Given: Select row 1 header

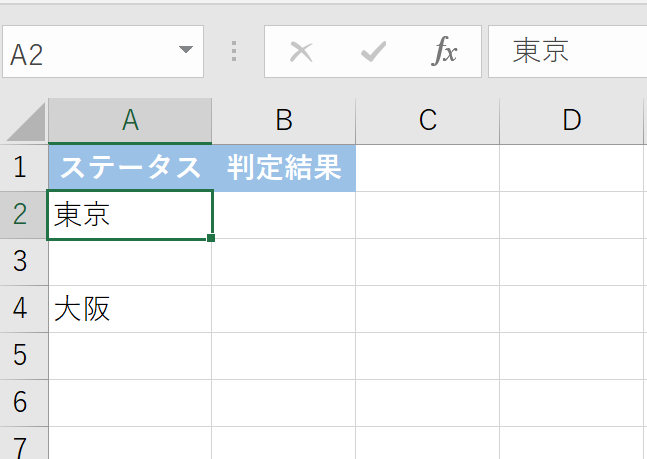Looking at the screenshot, I should [21, 168].
